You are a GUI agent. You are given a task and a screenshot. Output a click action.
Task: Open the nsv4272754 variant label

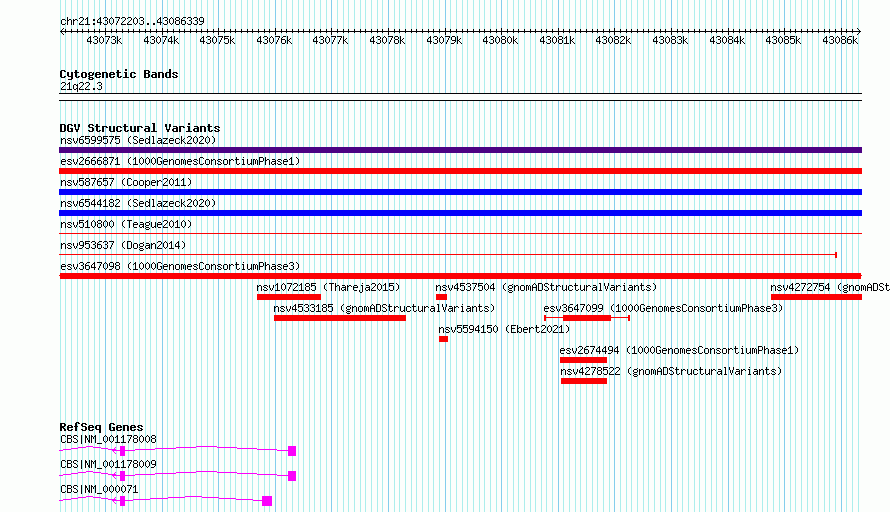[x=830, y=287]
